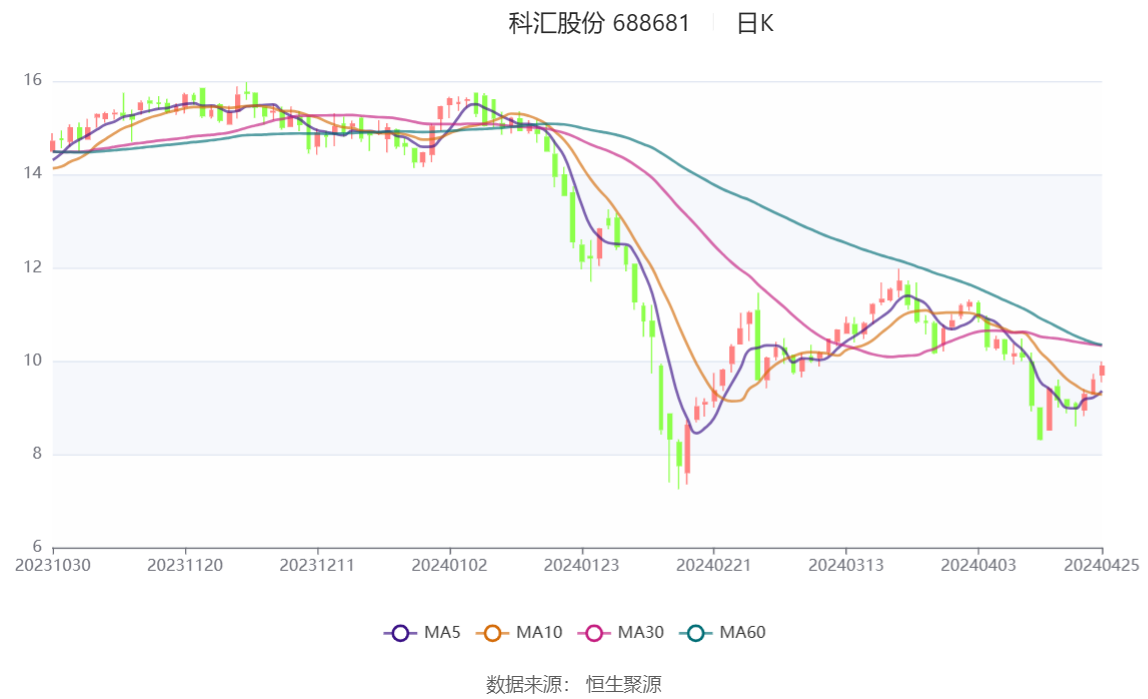This screenshot has width=1148, height=699.
Task: Open the 恒生聚源 data source text
Action: [x=624, y=685]
